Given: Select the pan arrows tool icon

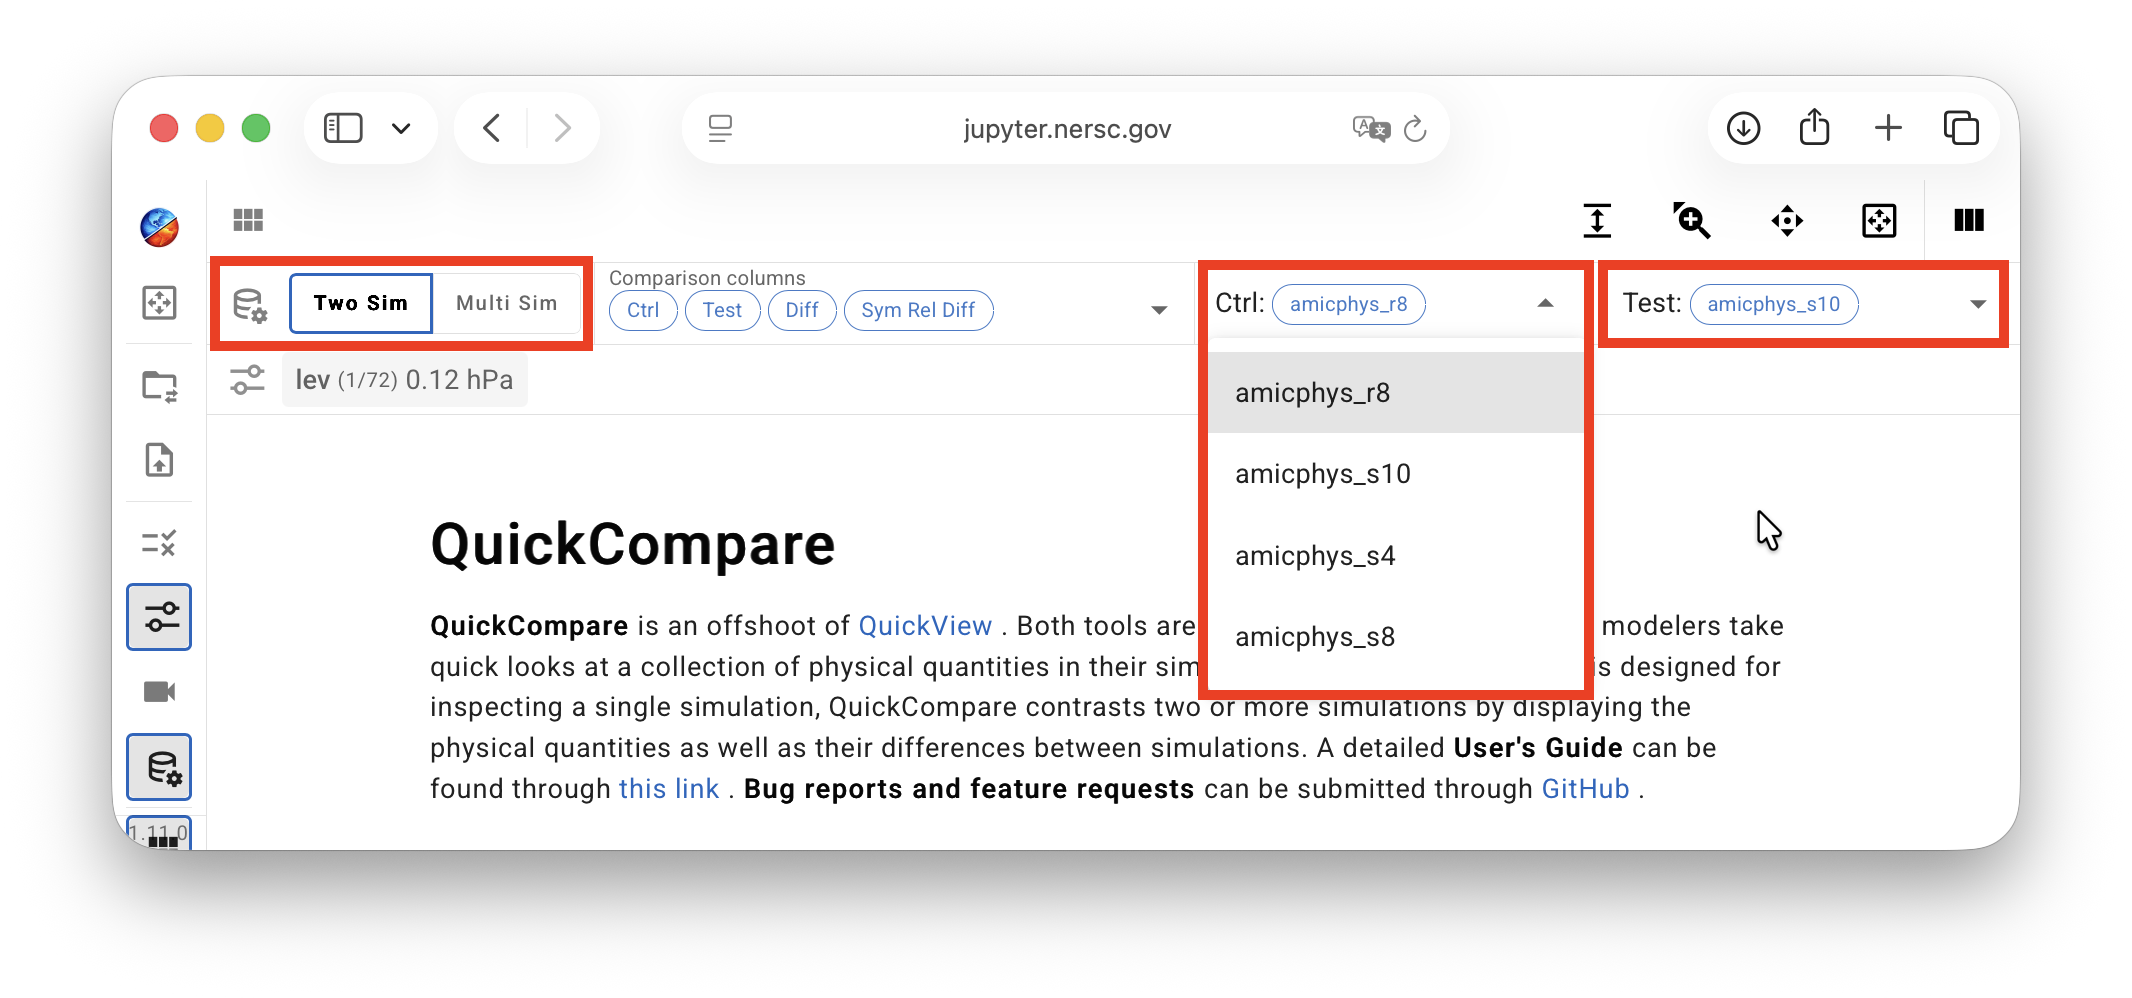Looking at the screenshot, I should pyautogui.click(x=1787, y=220).
